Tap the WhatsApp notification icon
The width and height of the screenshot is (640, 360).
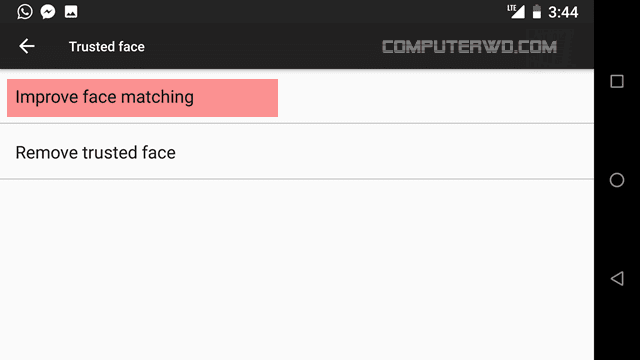[24, 11]
